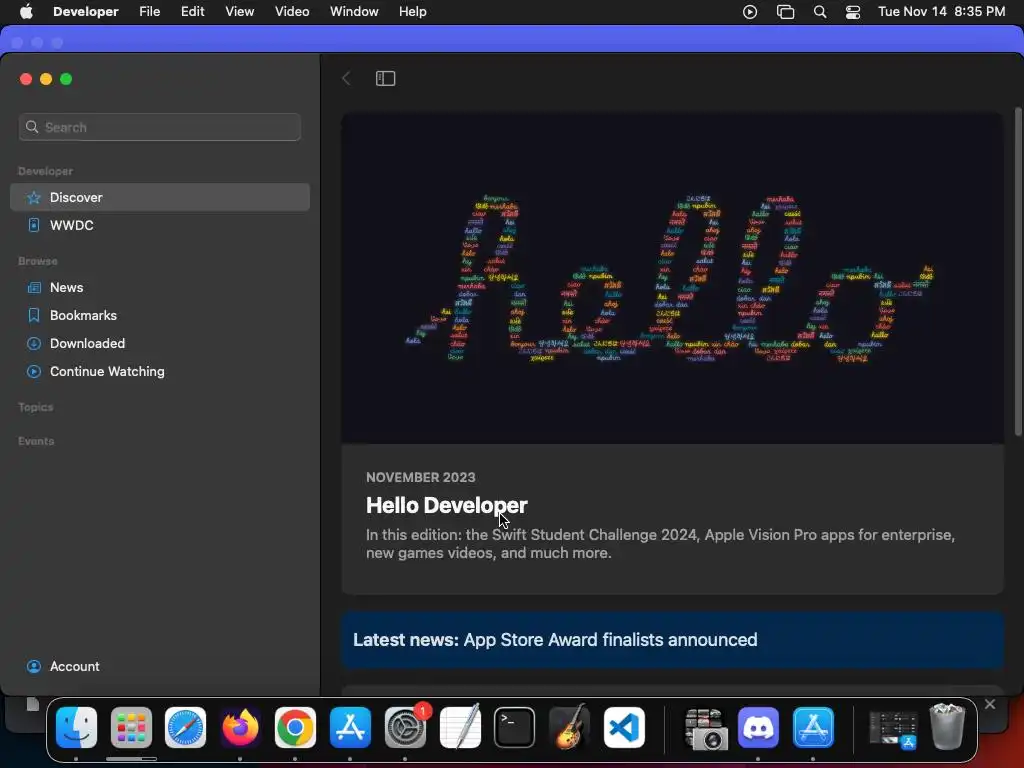Expand the Topics section

pyautogui.click(x=36, y=407)
